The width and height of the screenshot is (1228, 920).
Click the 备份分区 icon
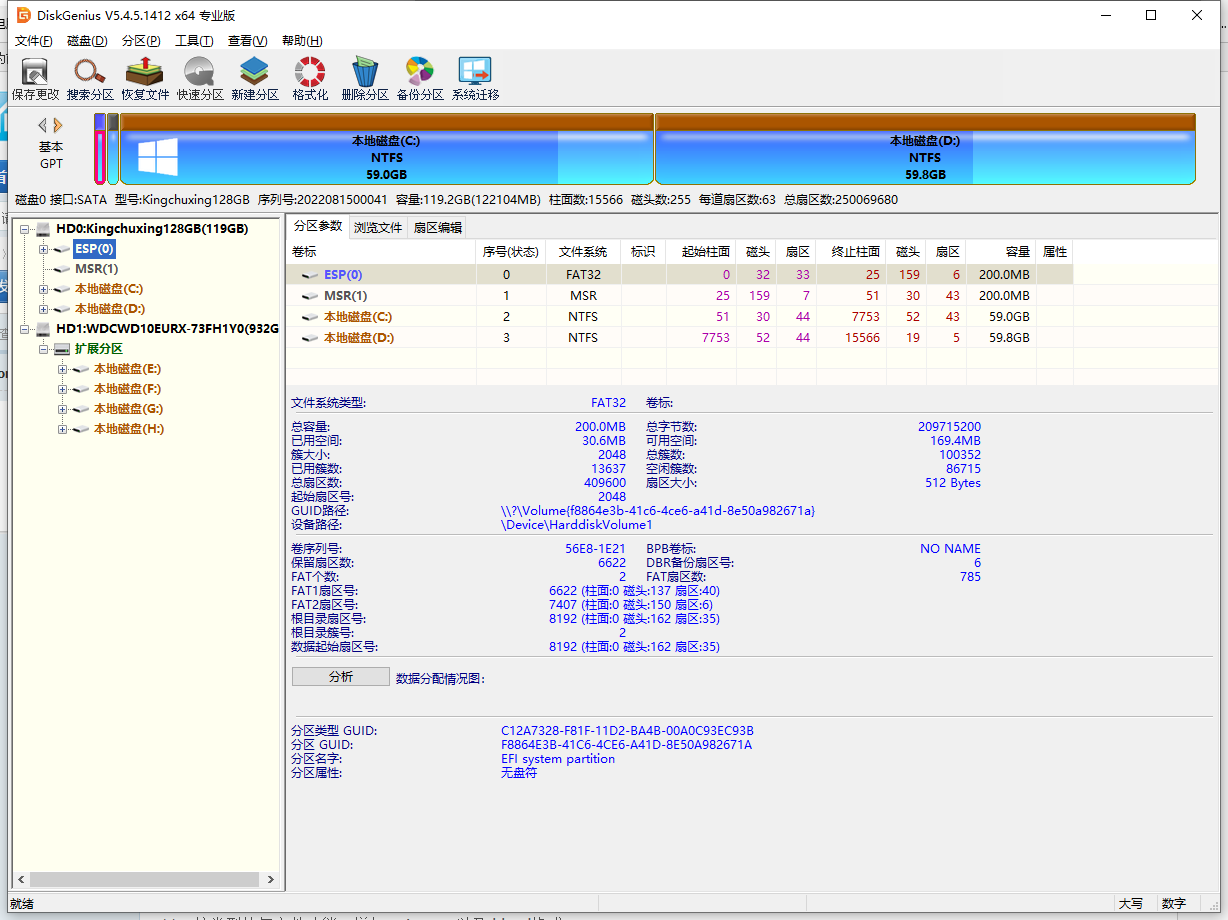(x=420, y=77)
